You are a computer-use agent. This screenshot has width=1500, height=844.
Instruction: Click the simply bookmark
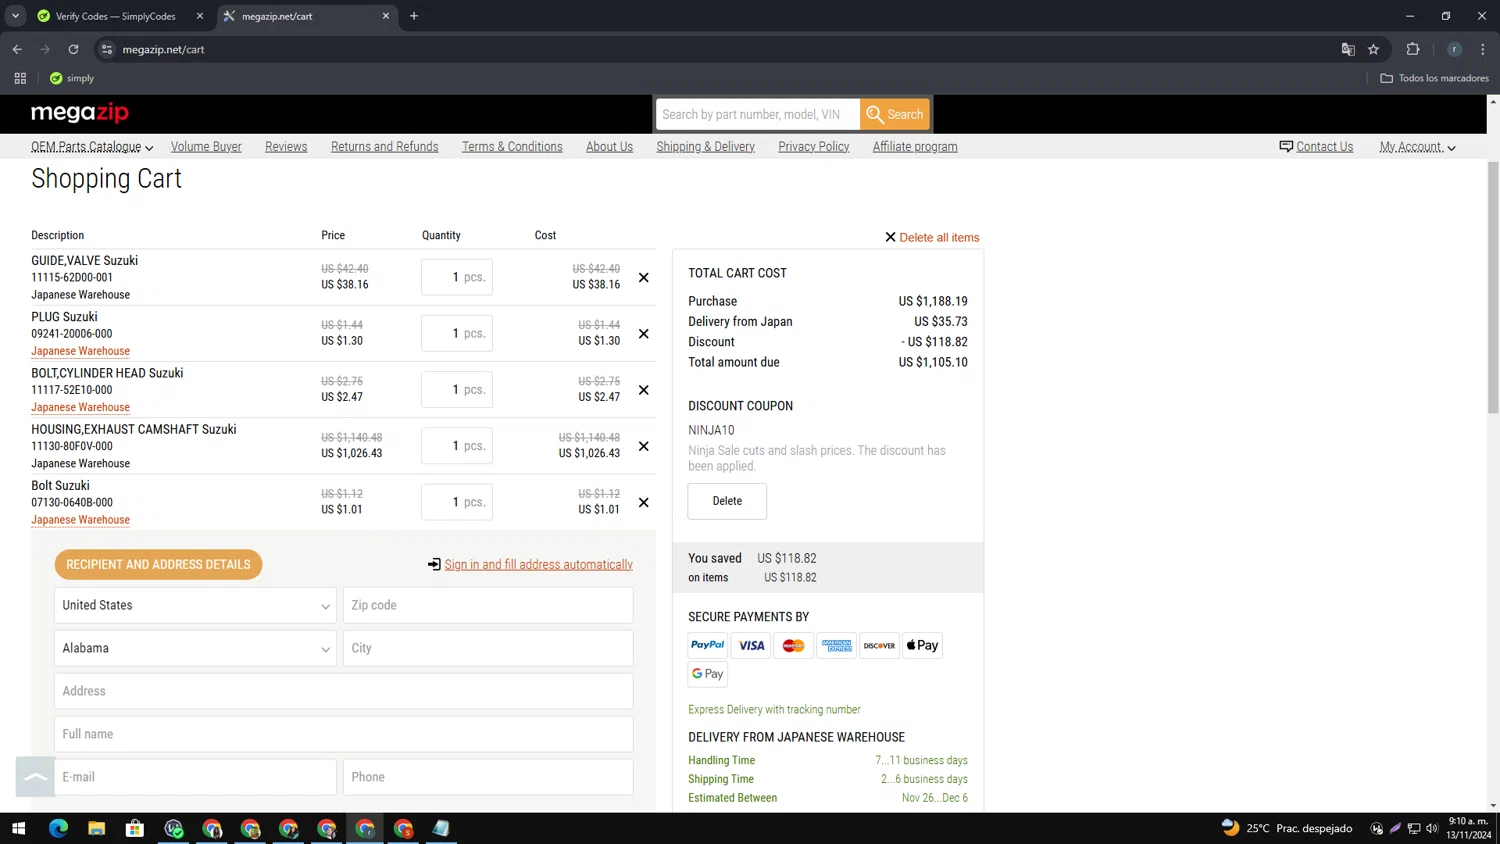click(72, 78)
